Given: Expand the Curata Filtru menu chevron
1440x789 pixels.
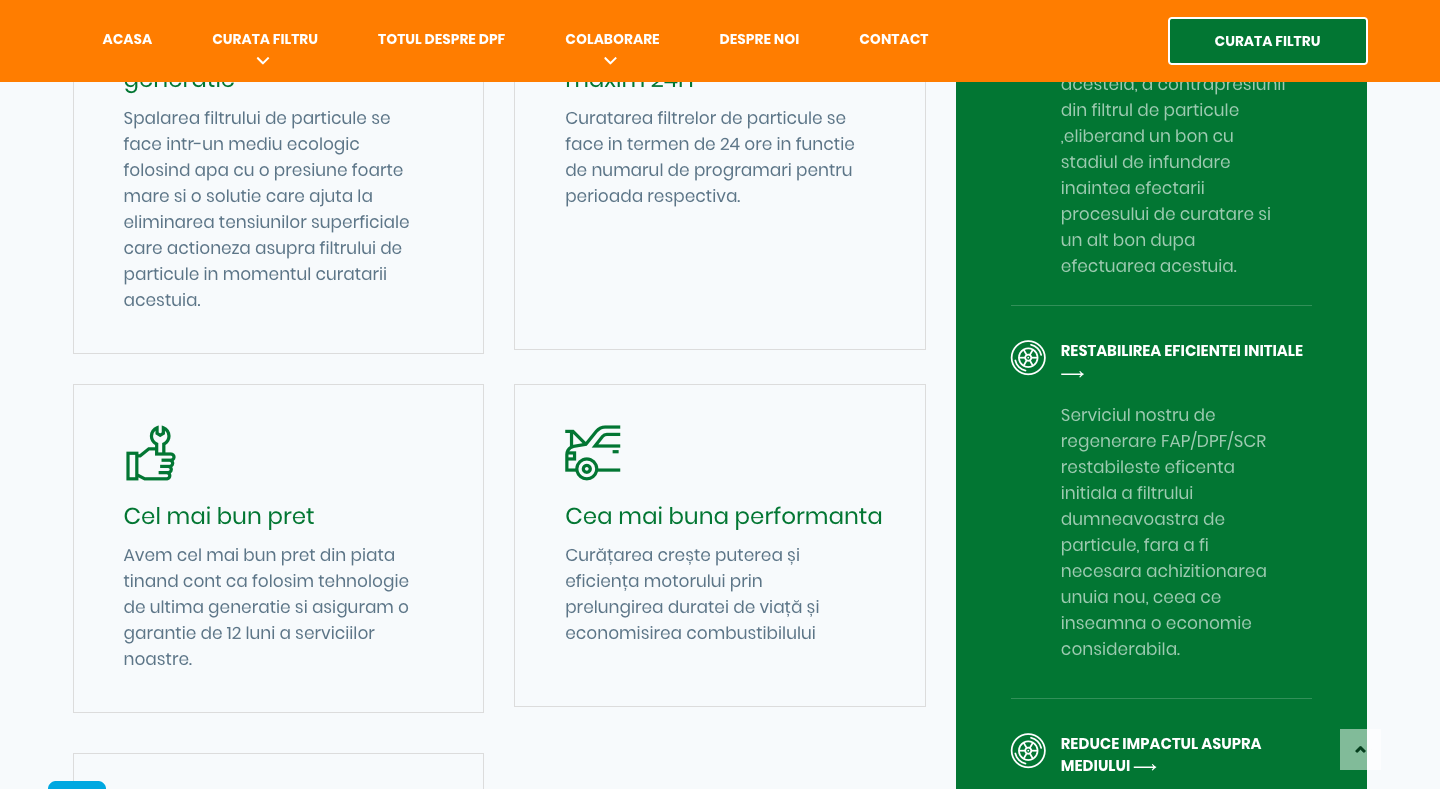Looking at the screenshot, I should tap(263, 61).
